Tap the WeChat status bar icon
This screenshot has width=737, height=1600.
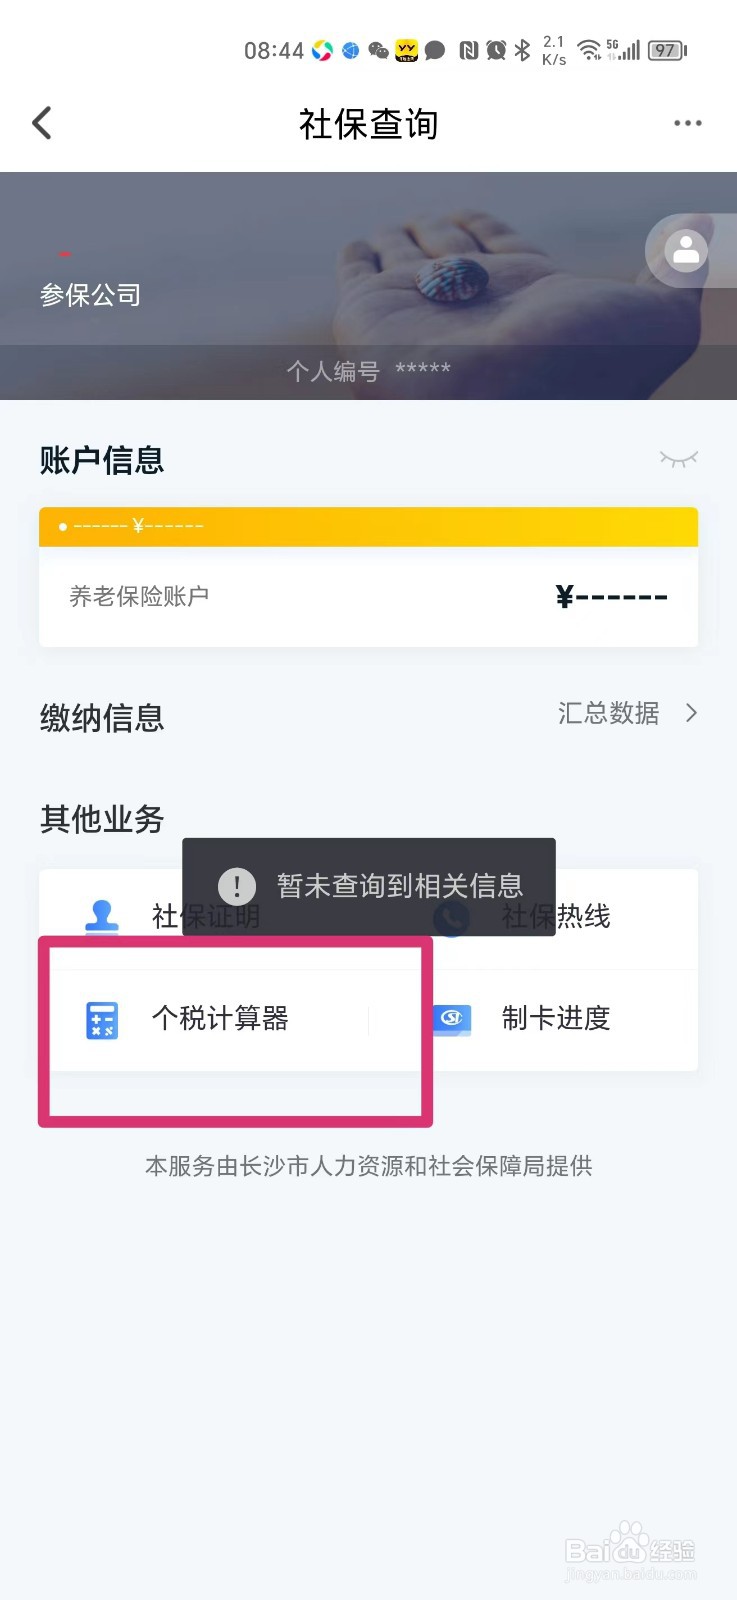coord(378,50)
